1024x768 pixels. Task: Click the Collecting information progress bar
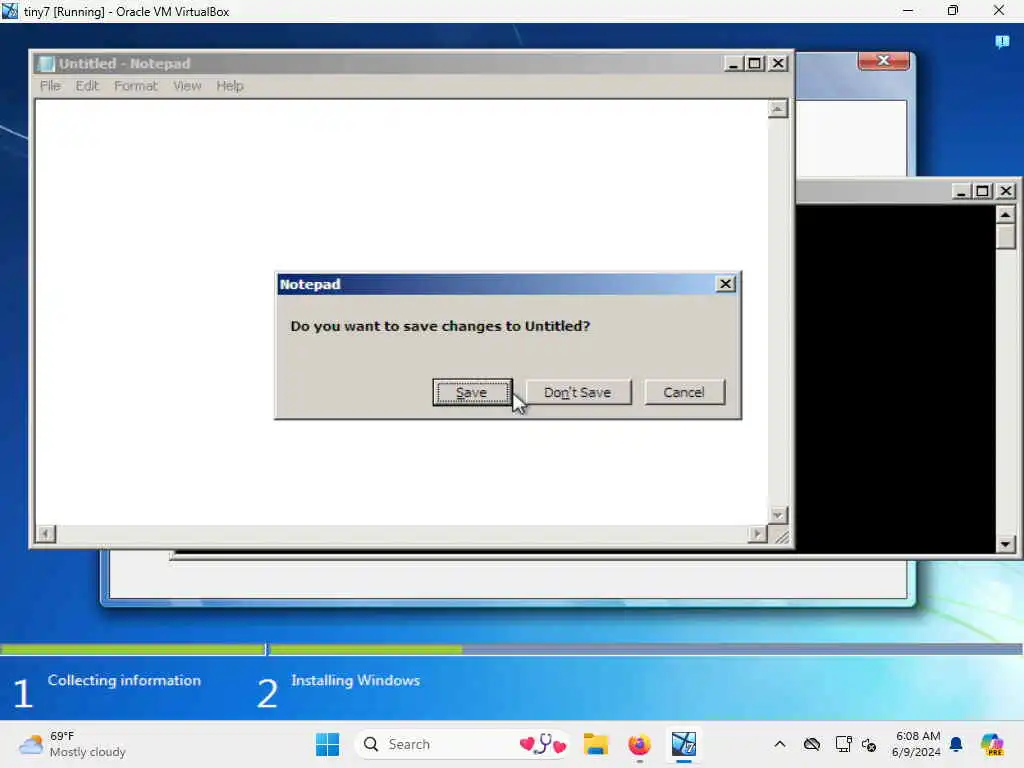133,649
